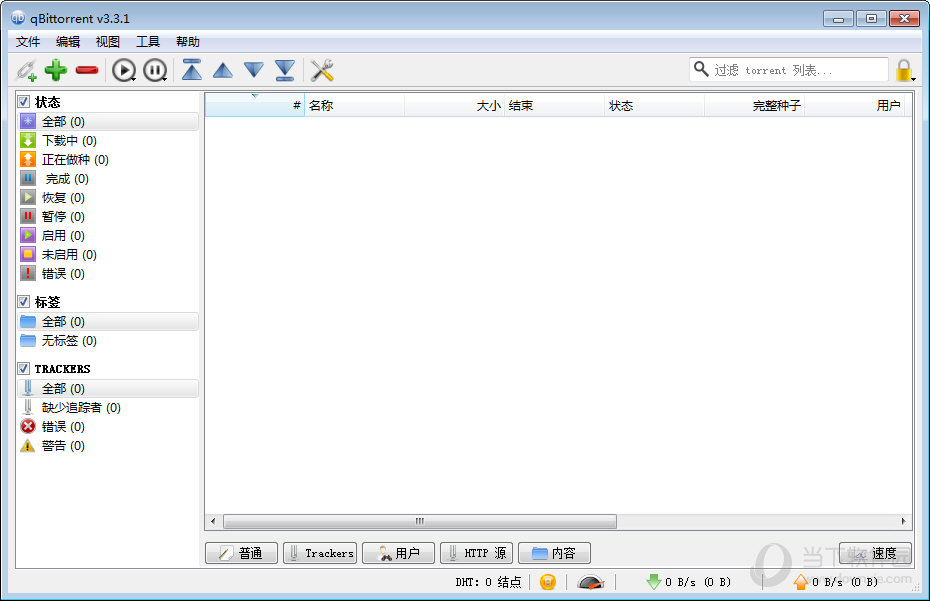This screenshot has height=601, width=930.
Task: Select 恢复 (0) filter
Action: pyautogui.click(x=108, y=198)
